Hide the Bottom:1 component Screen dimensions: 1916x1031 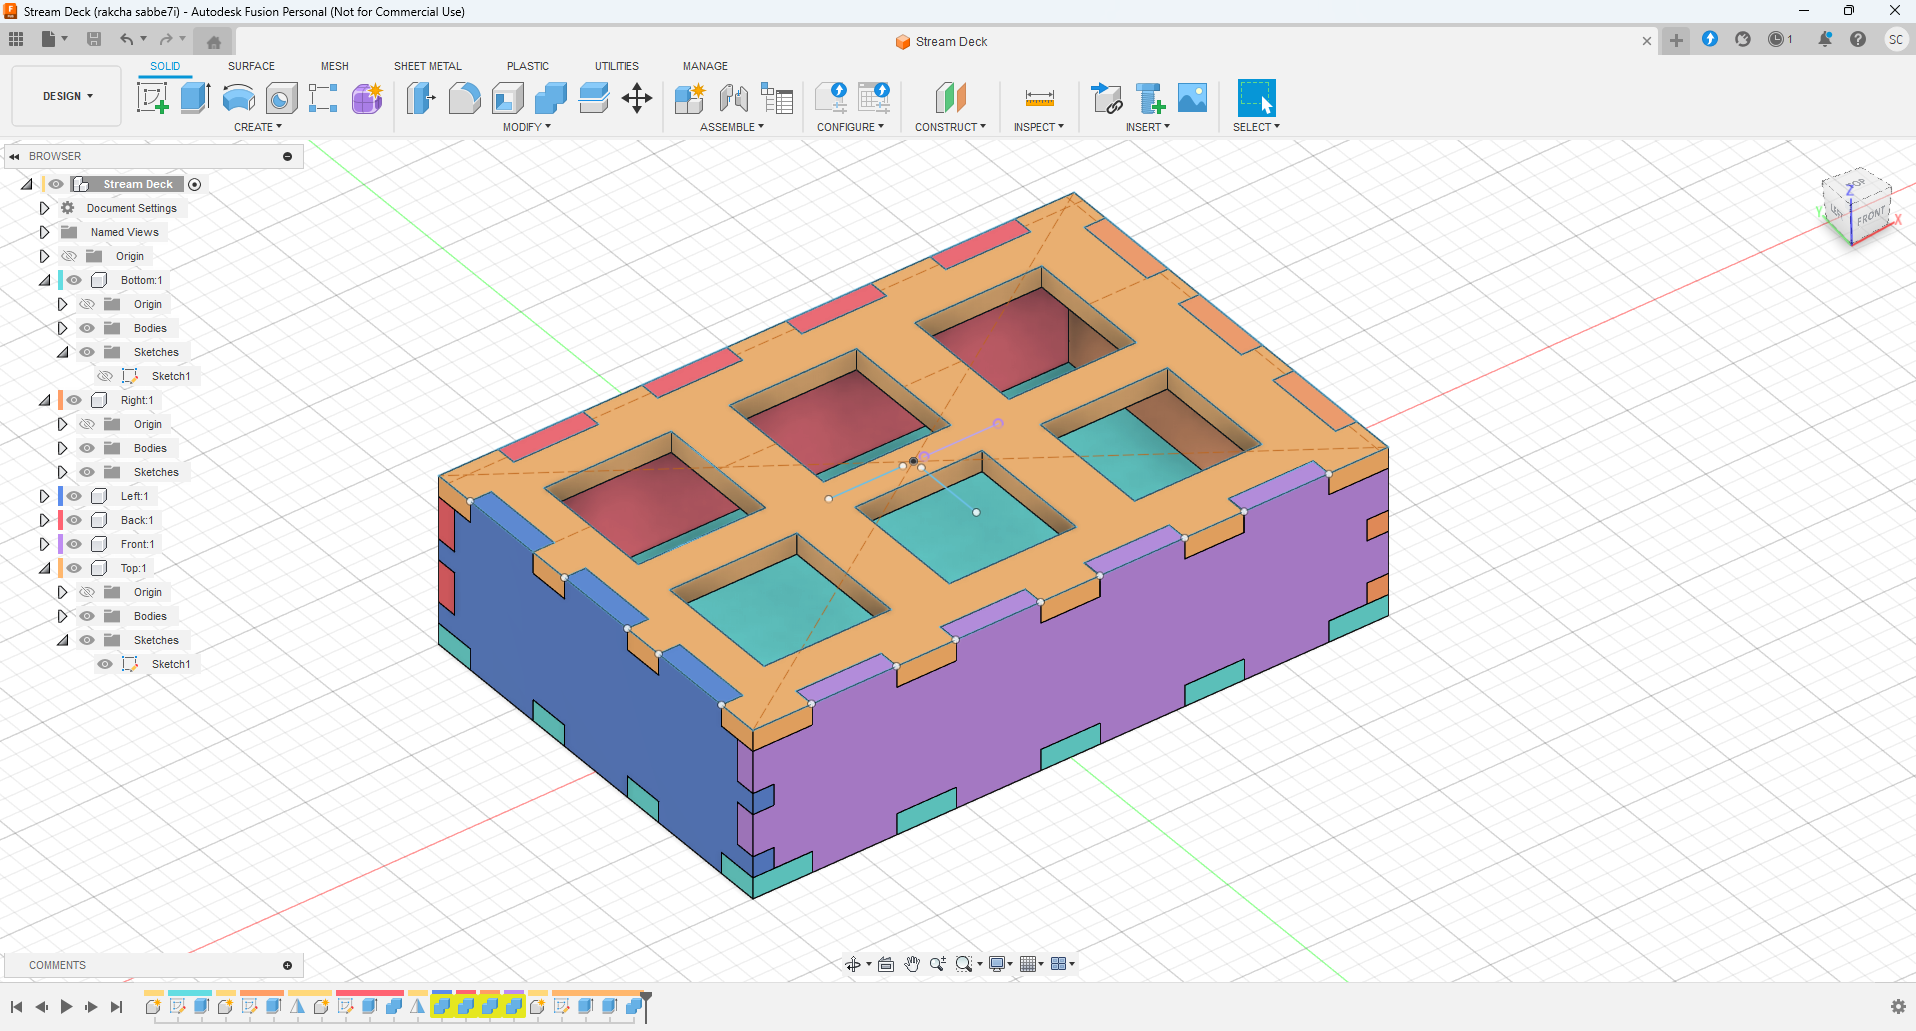(75, 280)
